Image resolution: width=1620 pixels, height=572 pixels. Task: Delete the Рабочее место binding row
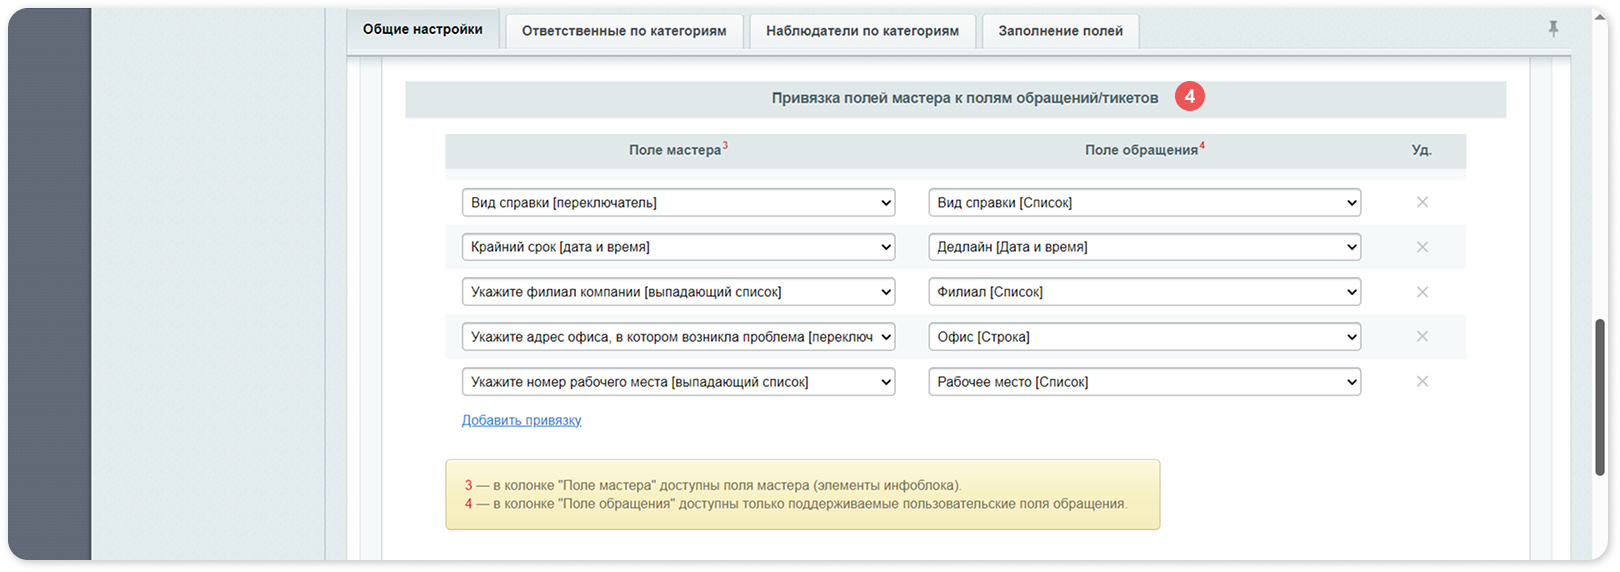click(x=1422, y=381)
